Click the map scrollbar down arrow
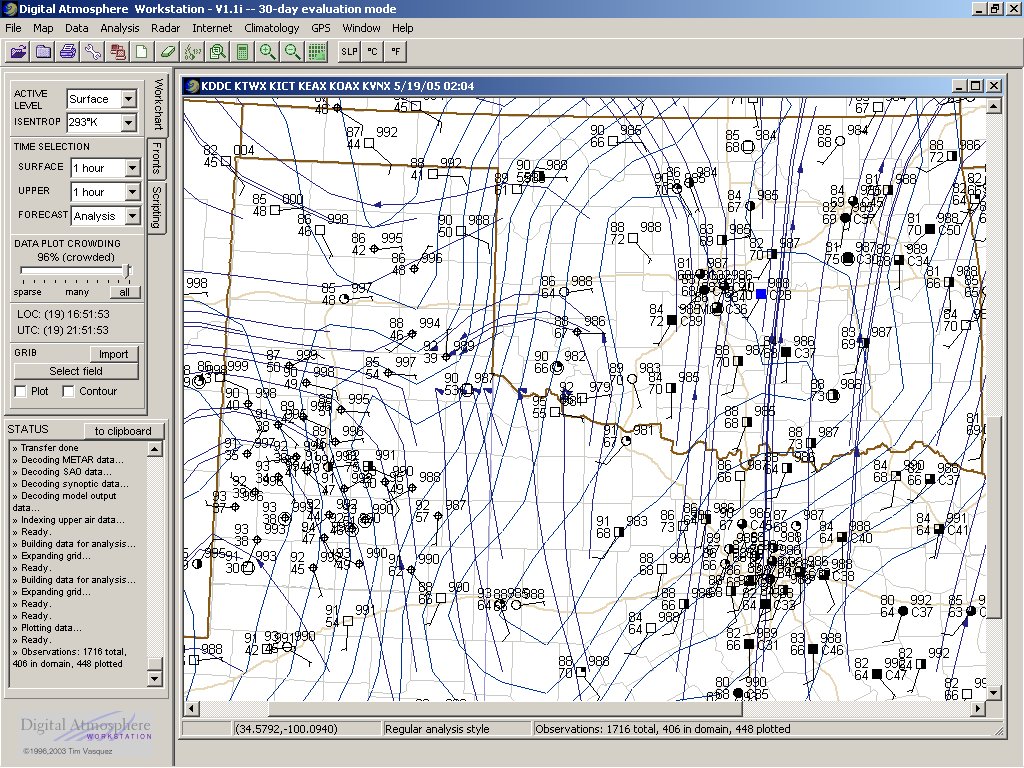Image resolution: width=1024 pixels, height=768 pixels. (x=993, y=693)
